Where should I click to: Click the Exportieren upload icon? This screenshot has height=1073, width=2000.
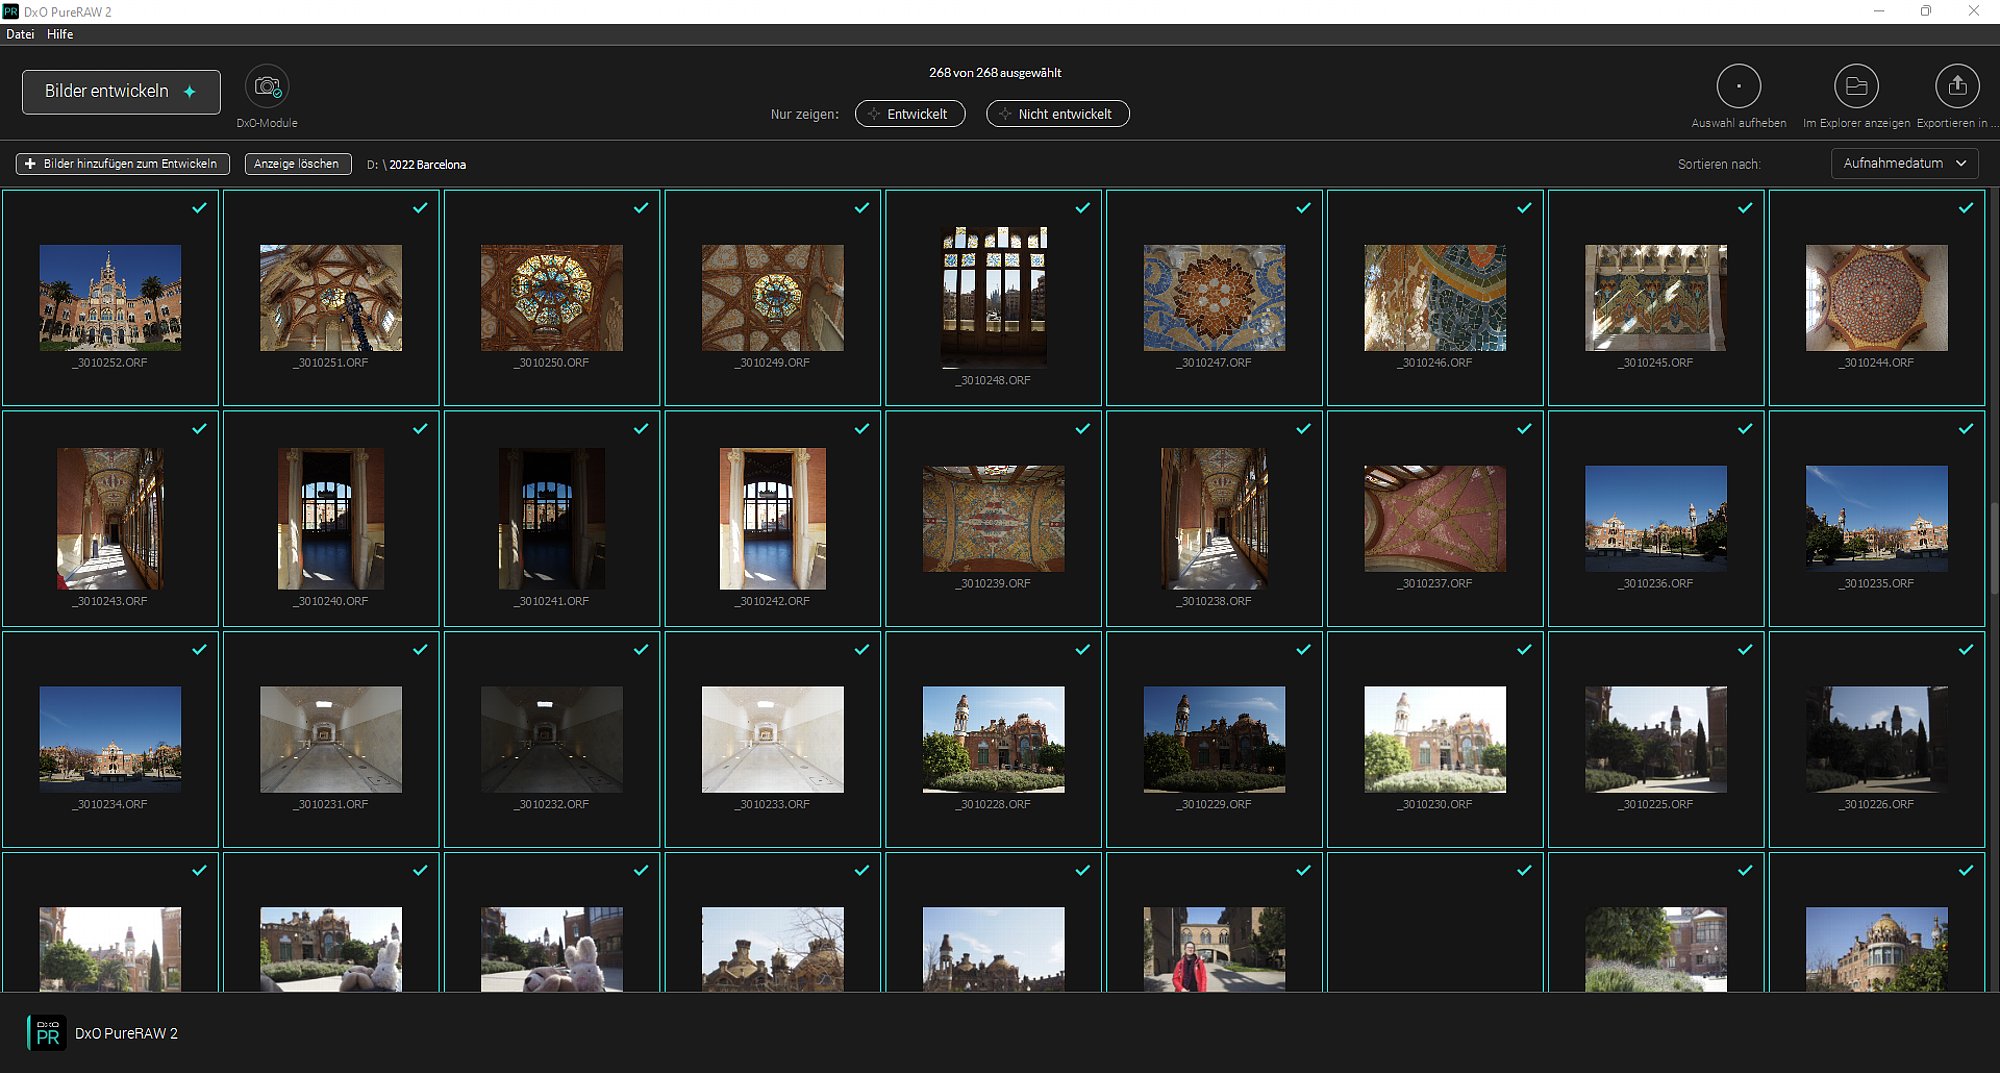pyautogui.click(x=1957, y=87)
